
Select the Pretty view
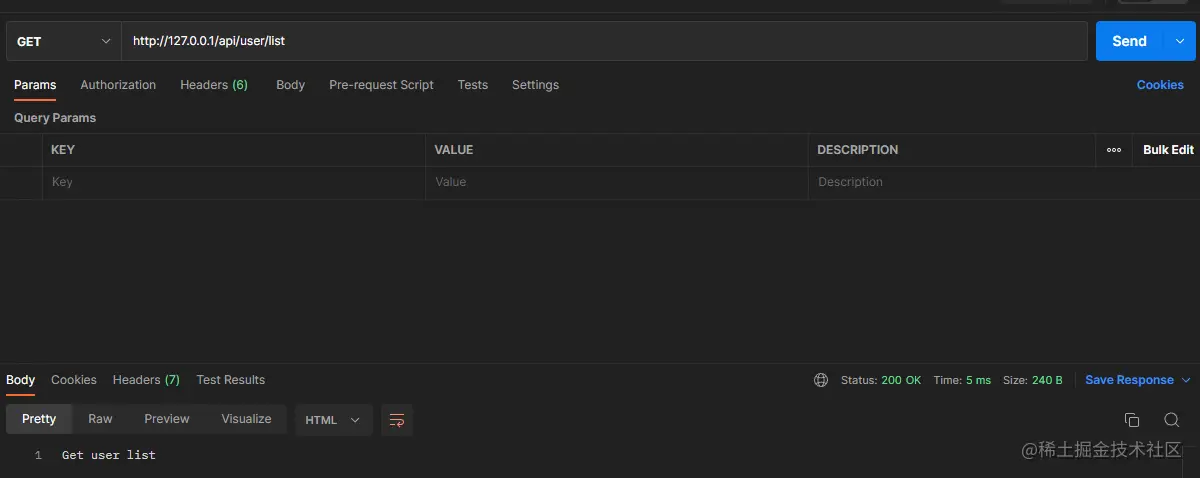tap(39, 419)
